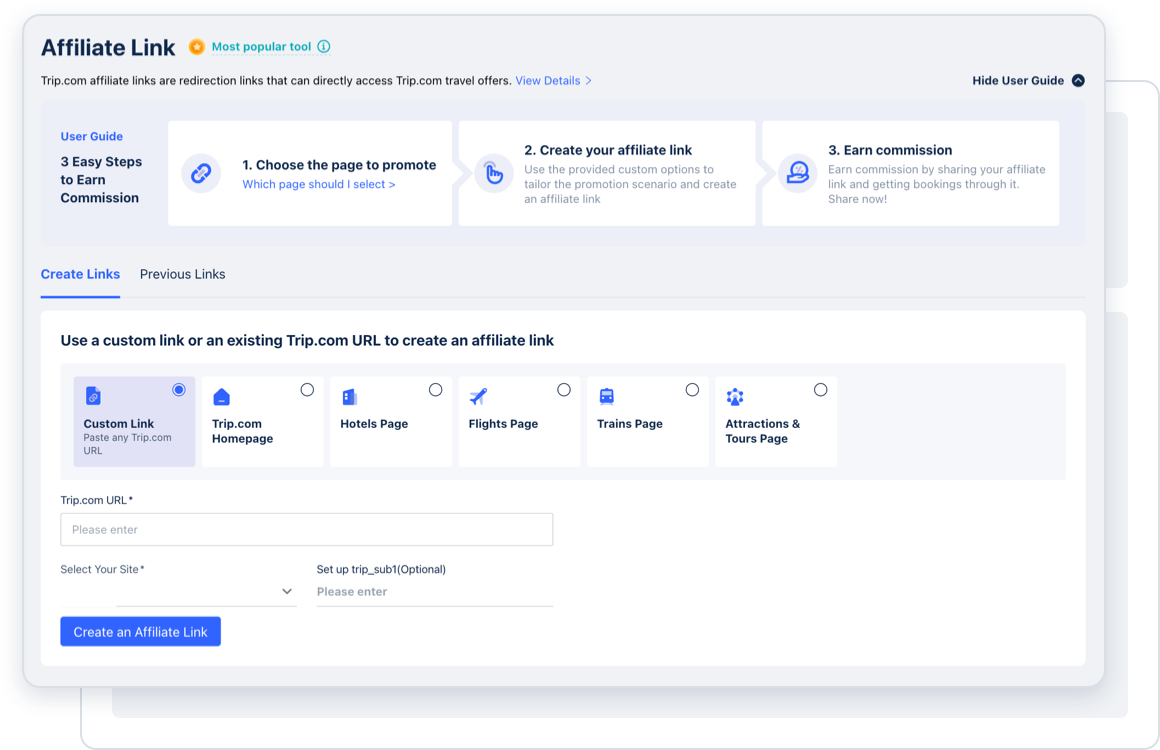Focus the Trip.com URL input field
Screen dimensions: 1160x750
[x=307, y=530]
